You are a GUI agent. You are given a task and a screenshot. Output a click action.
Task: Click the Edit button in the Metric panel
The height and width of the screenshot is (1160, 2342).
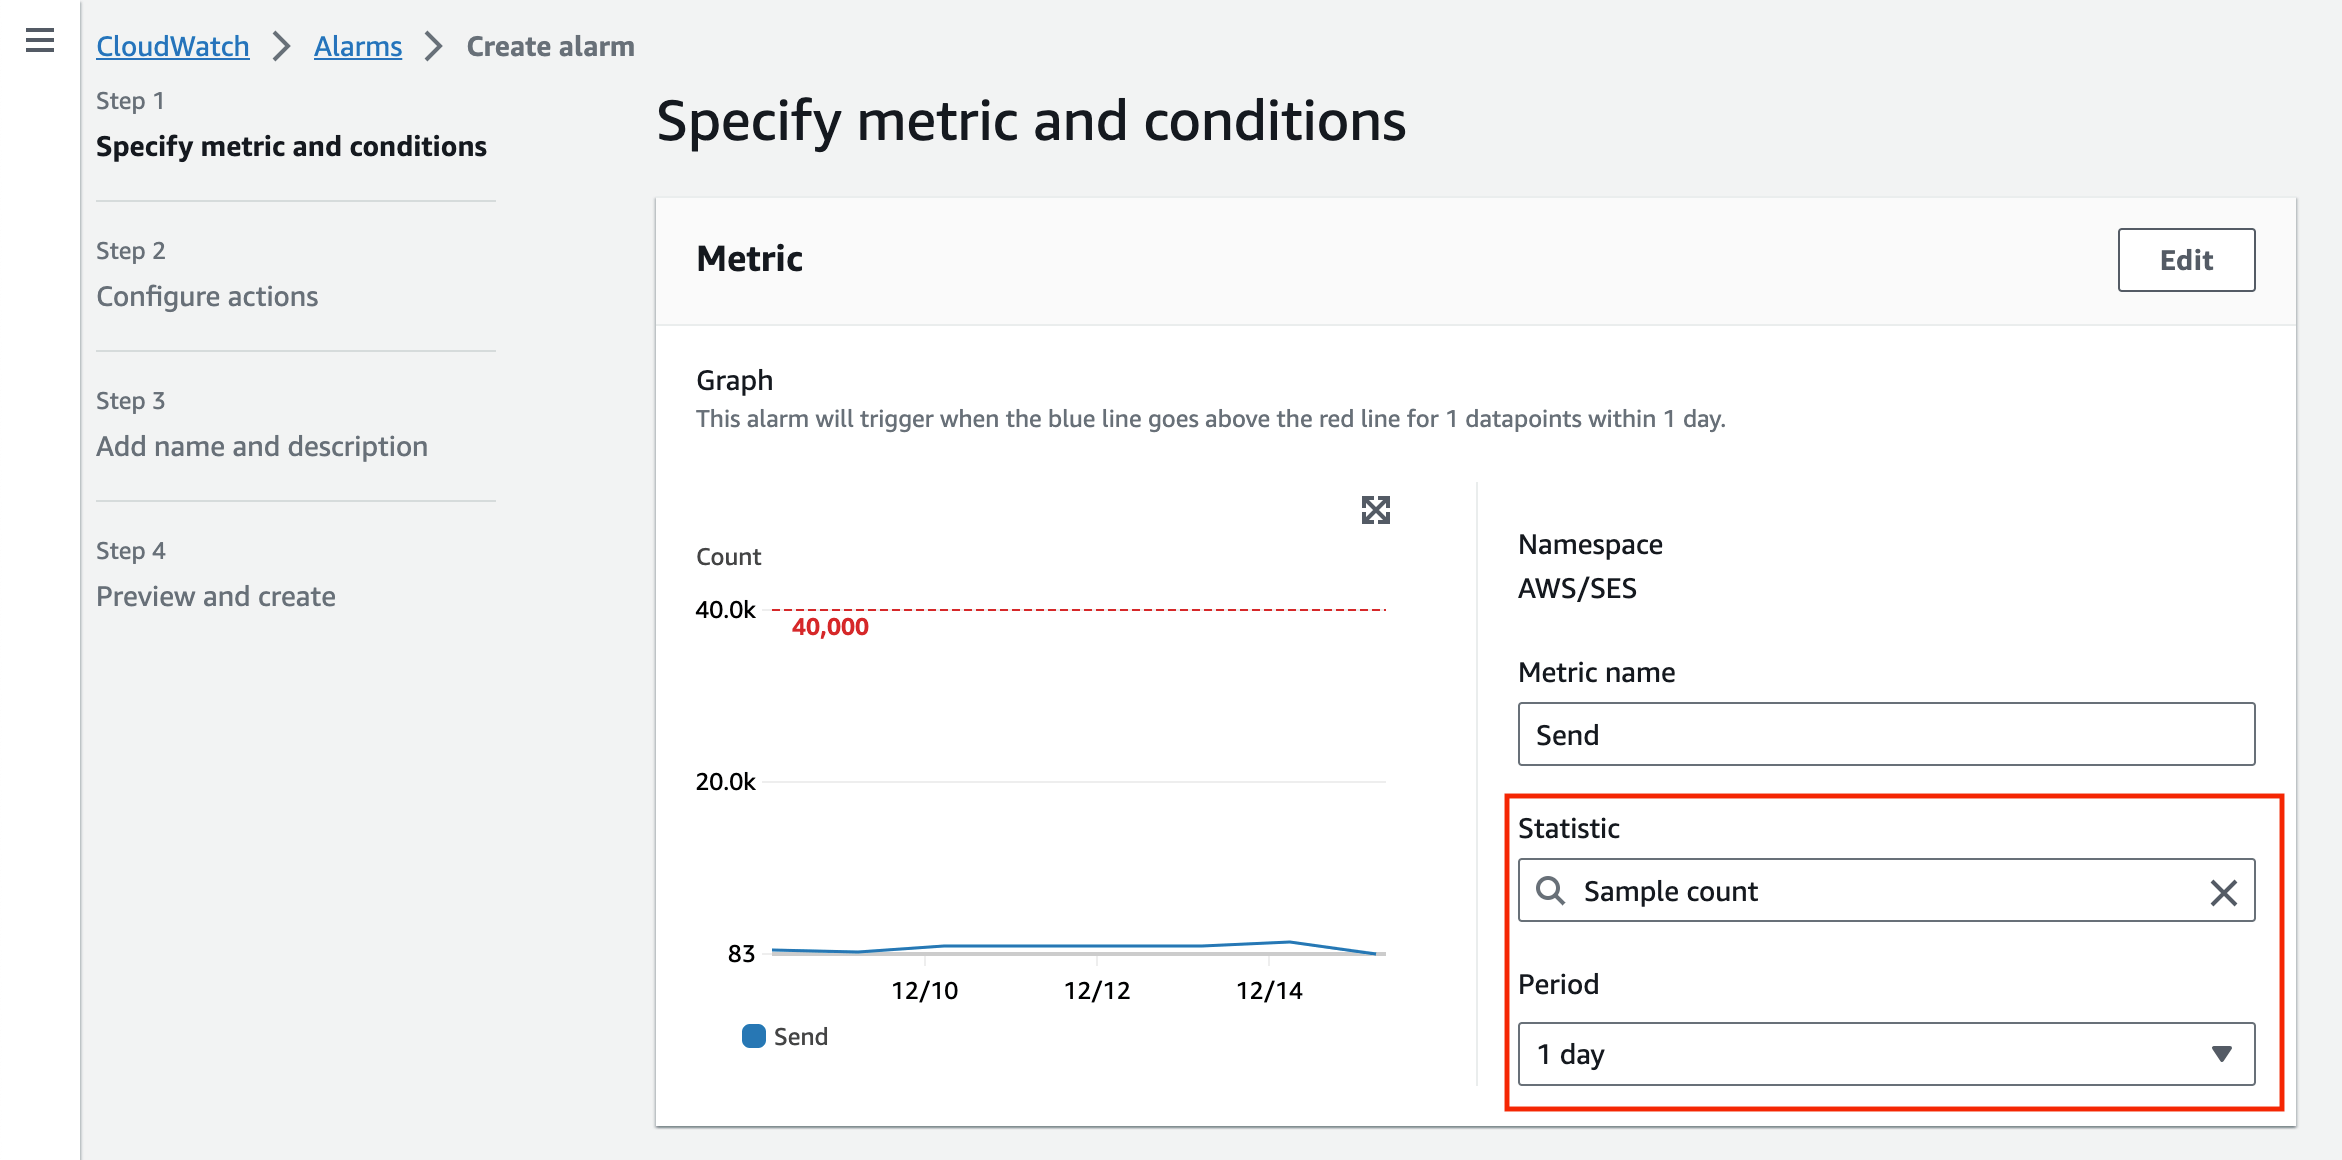pos(2186,260)
